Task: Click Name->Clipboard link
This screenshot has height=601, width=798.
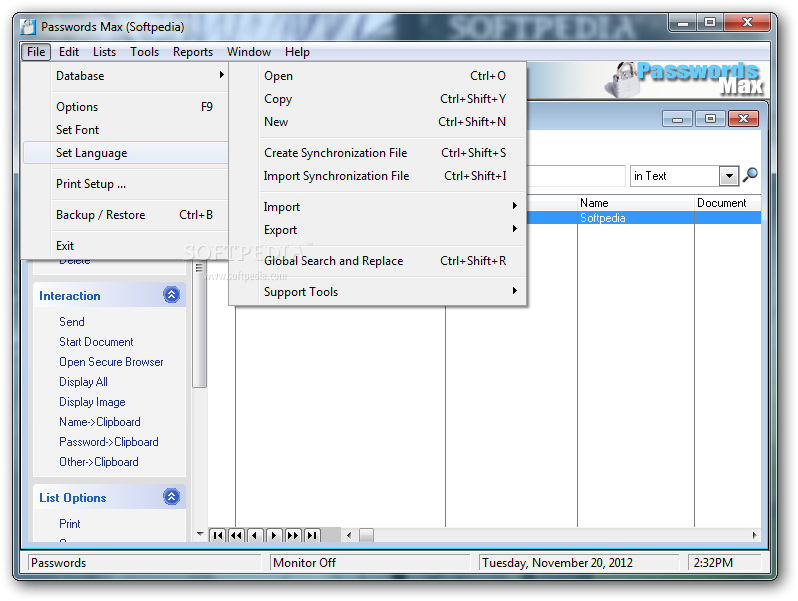Action: click(100, 422)
